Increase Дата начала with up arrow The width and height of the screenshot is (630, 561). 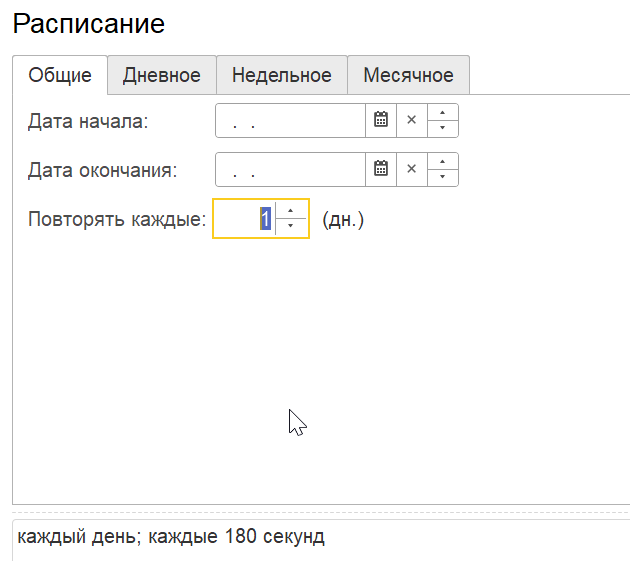pyautogui.click(x=442, y=113)
